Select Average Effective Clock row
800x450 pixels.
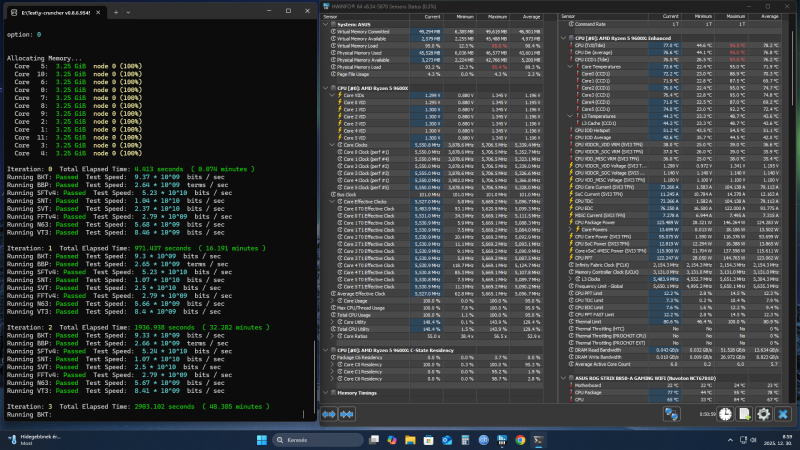433,294
